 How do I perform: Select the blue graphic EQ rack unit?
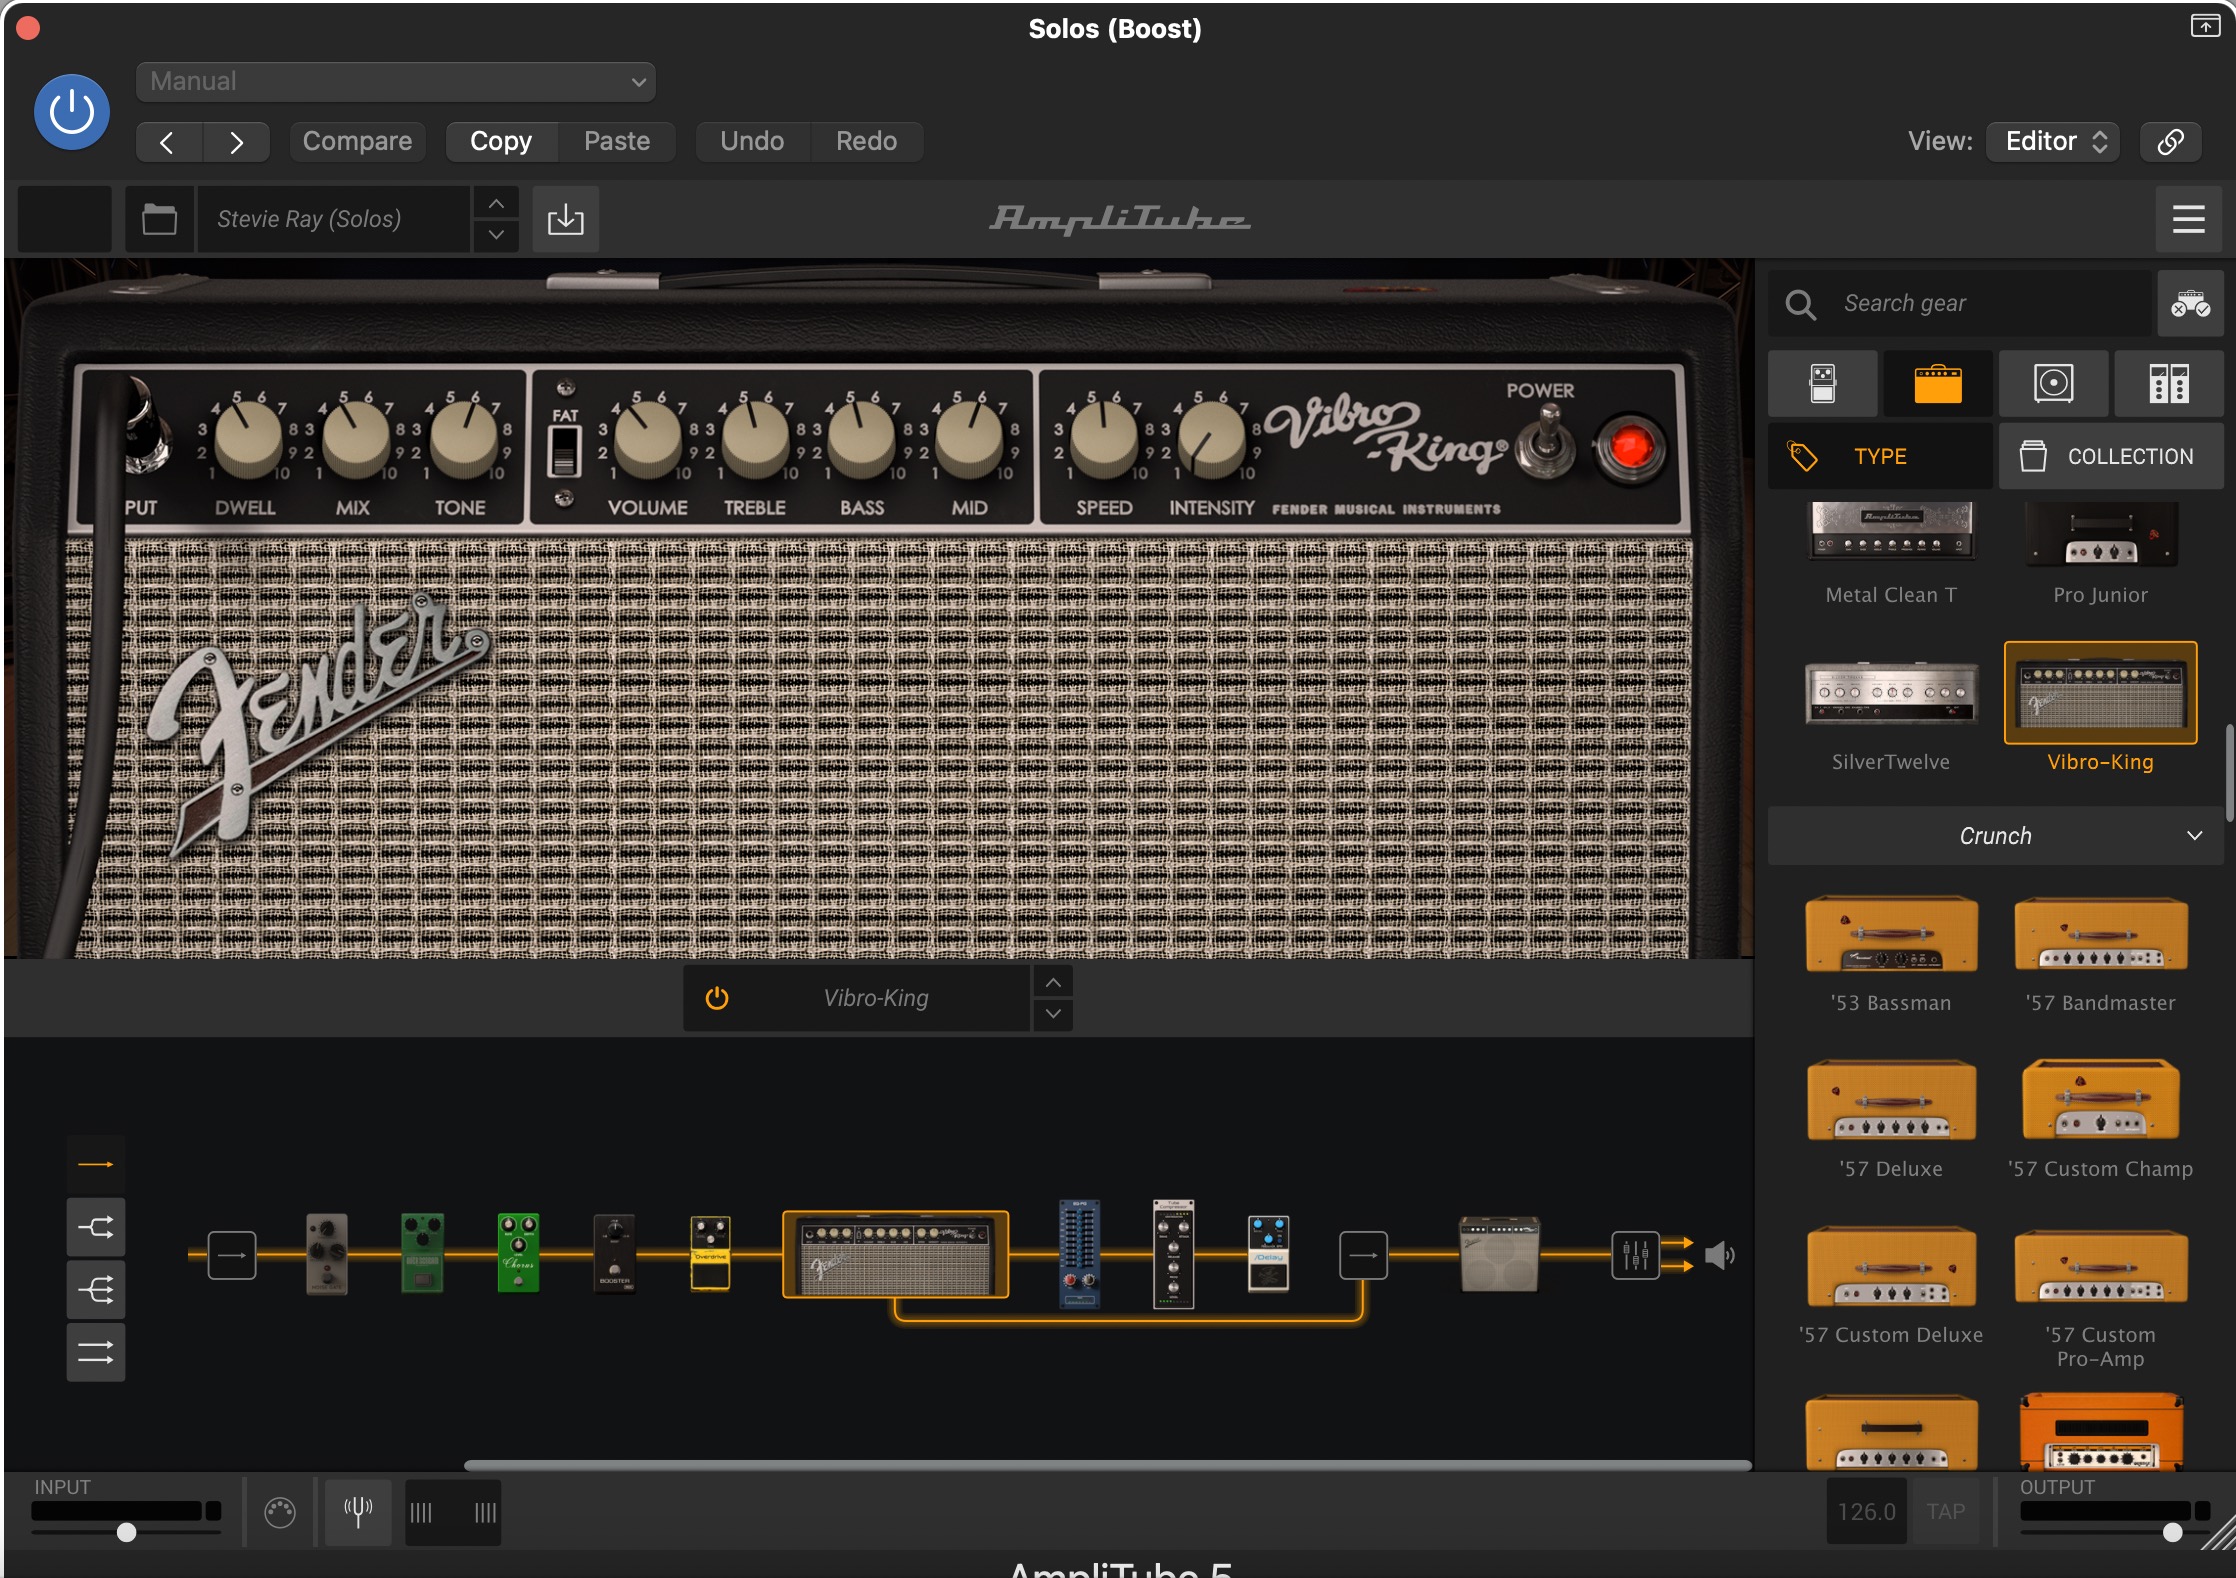click(1079, 1254)
